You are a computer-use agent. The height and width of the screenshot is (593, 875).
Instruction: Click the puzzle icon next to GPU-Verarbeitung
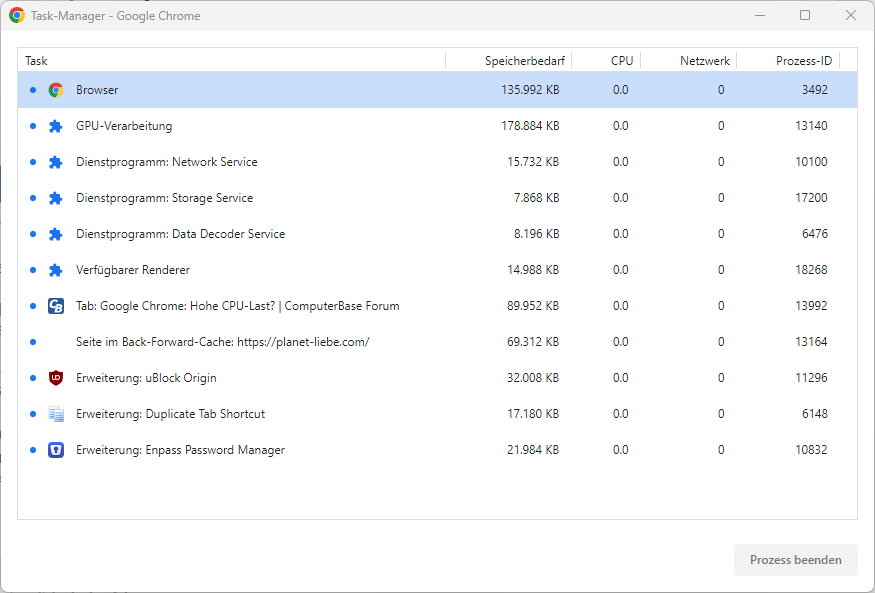pos(56,126)
